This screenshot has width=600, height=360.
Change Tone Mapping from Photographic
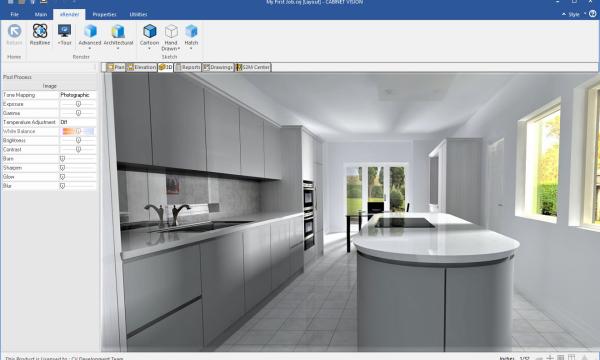coord(78,95)
